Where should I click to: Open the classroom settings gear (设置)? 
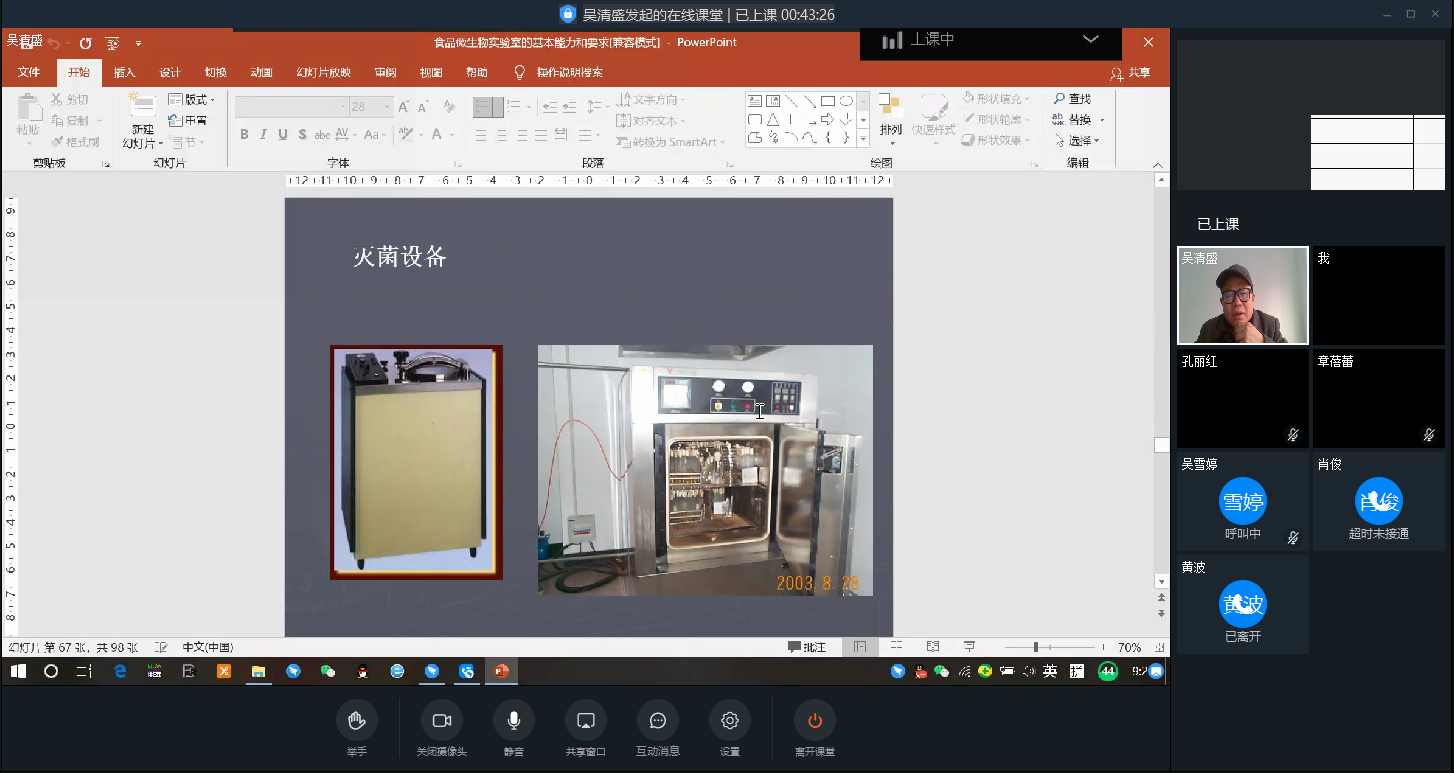(730, 721)
